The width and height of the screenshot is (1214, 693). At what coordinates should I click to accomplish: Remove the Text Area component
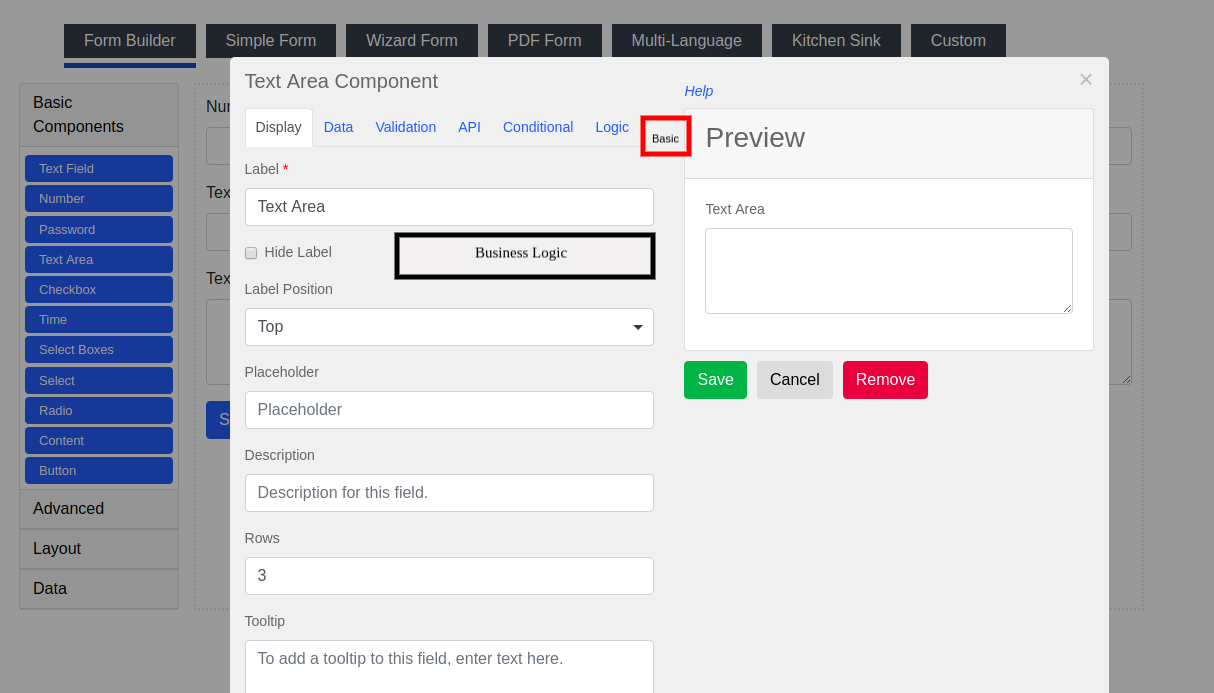(885, 380)
